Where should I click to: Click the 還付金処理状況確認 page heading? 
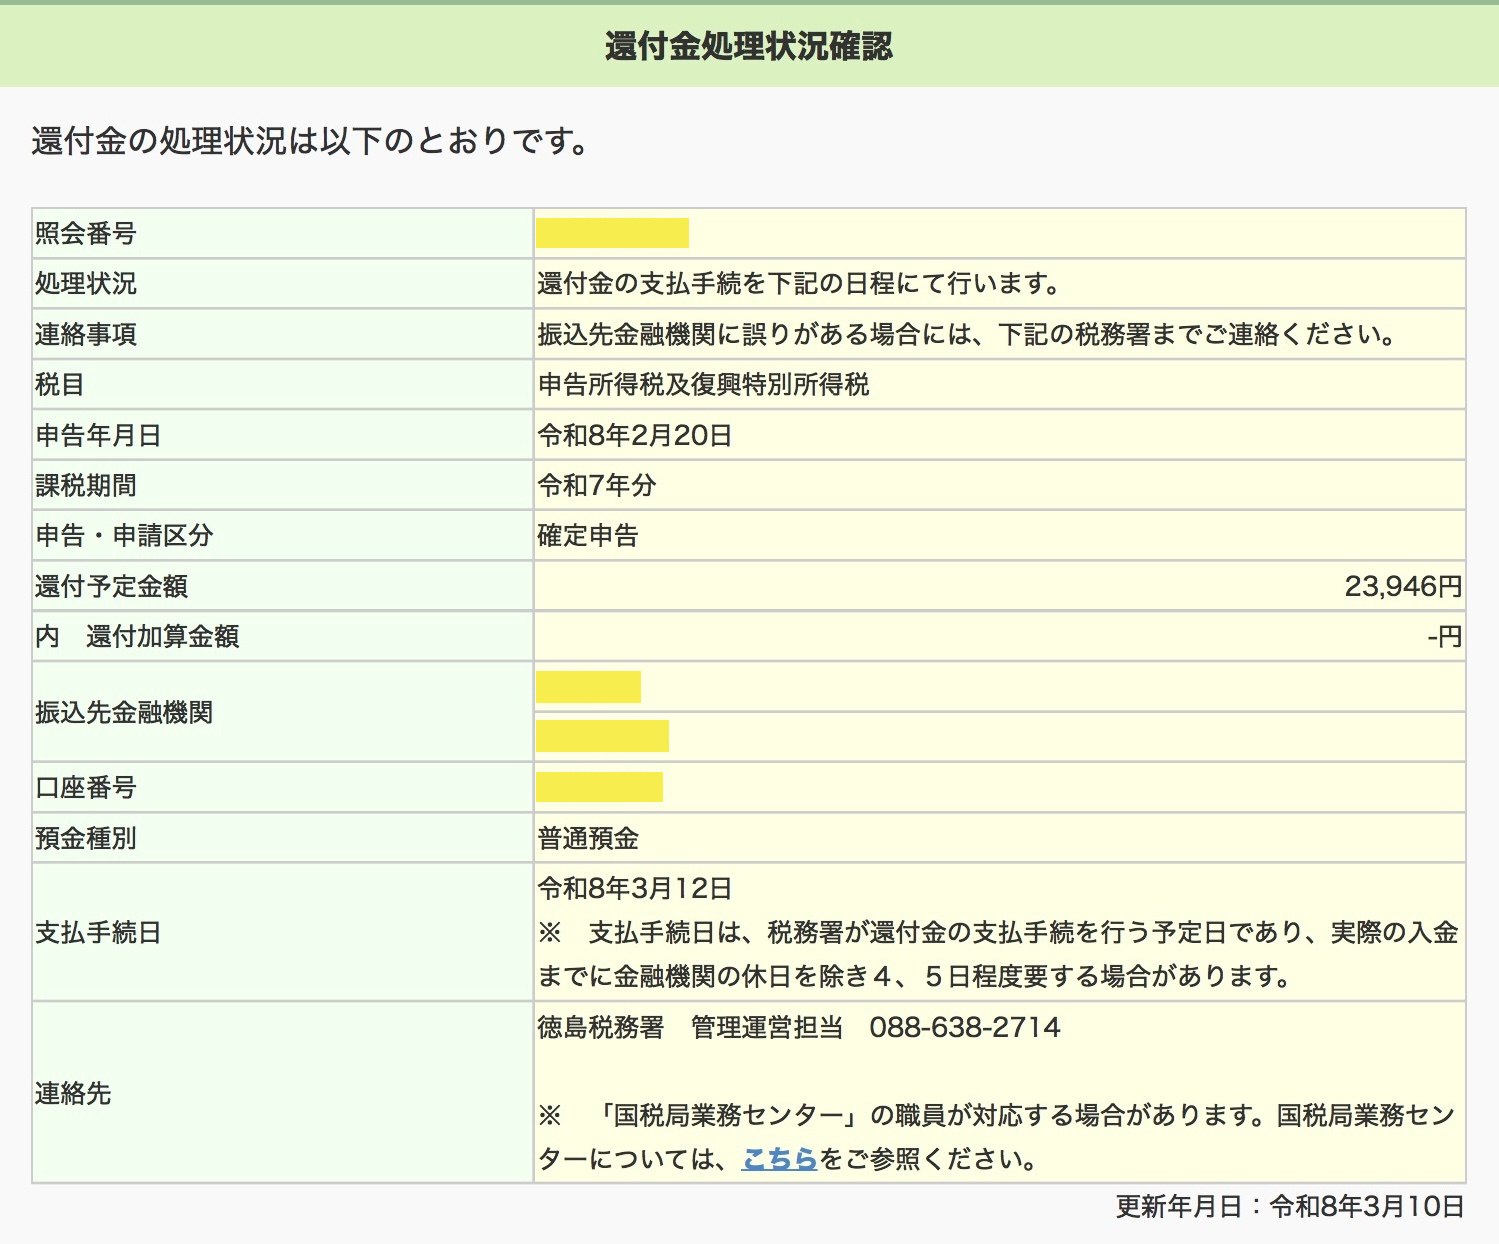coord(748,46)
